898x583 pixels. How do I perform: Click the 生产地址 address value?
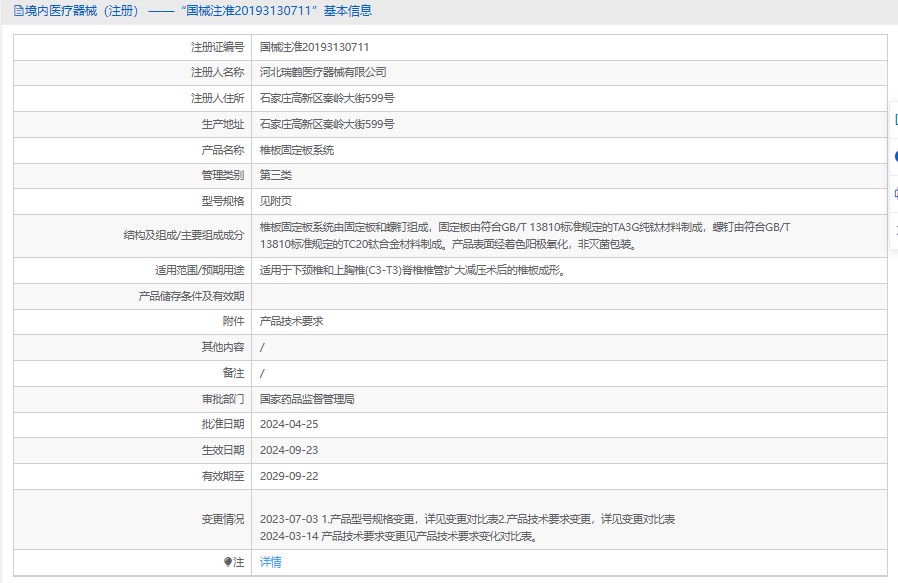click(327, 124)
